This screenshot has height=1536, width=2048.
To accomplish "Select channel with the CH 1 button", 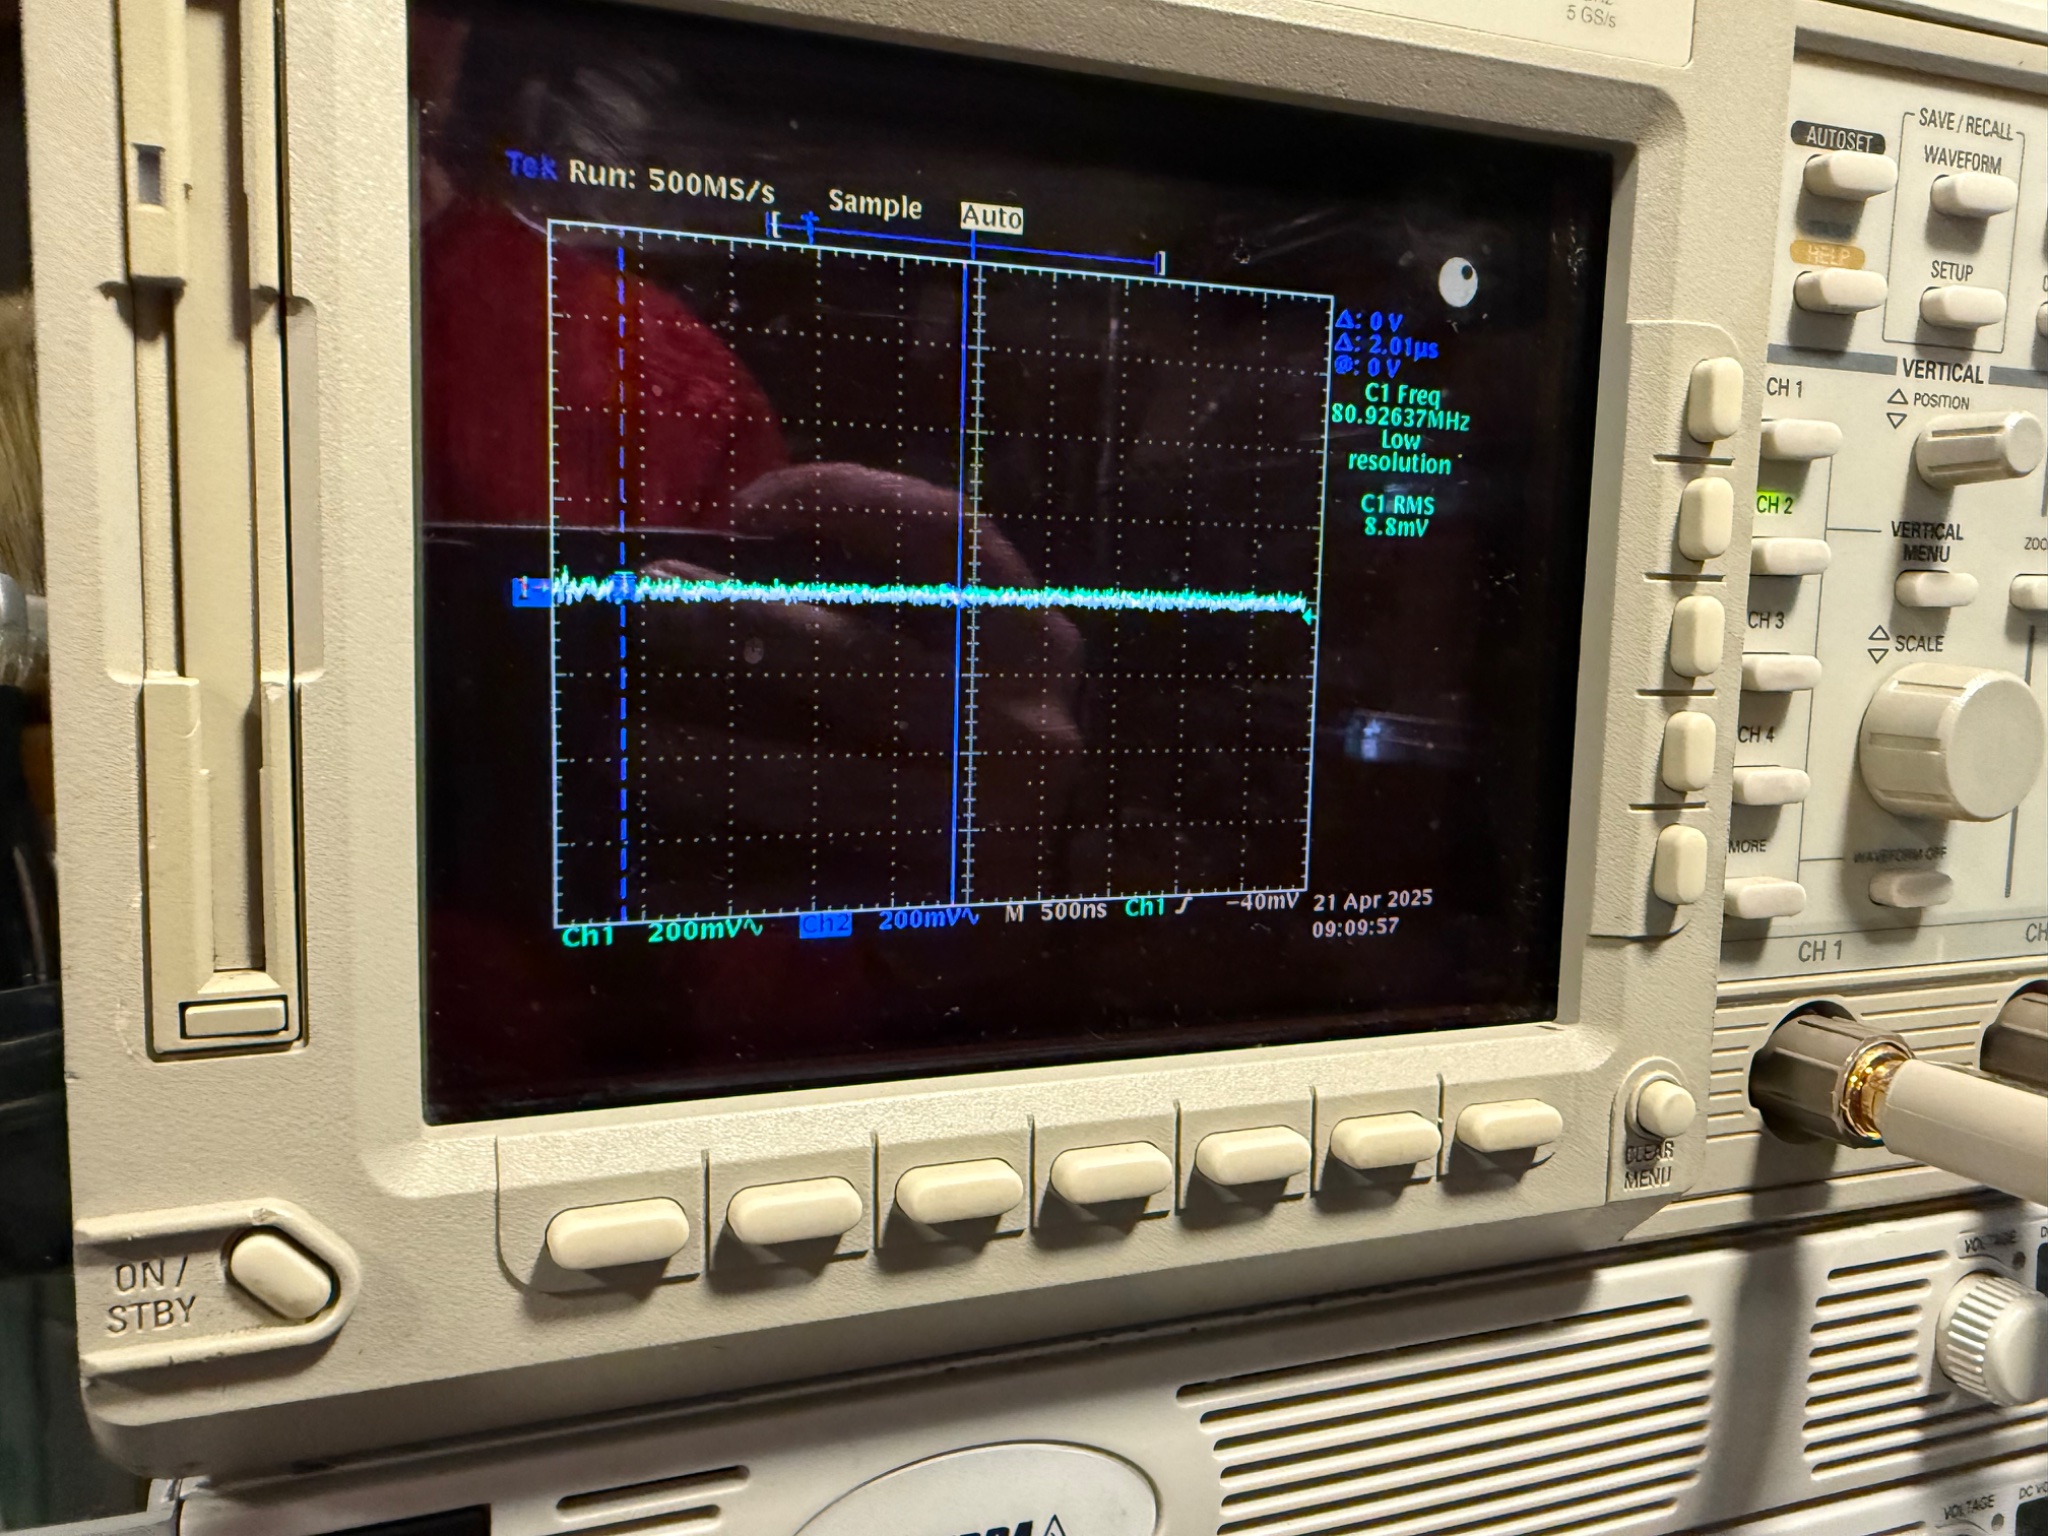I will pyautogui.click(x=1800, y=439).
